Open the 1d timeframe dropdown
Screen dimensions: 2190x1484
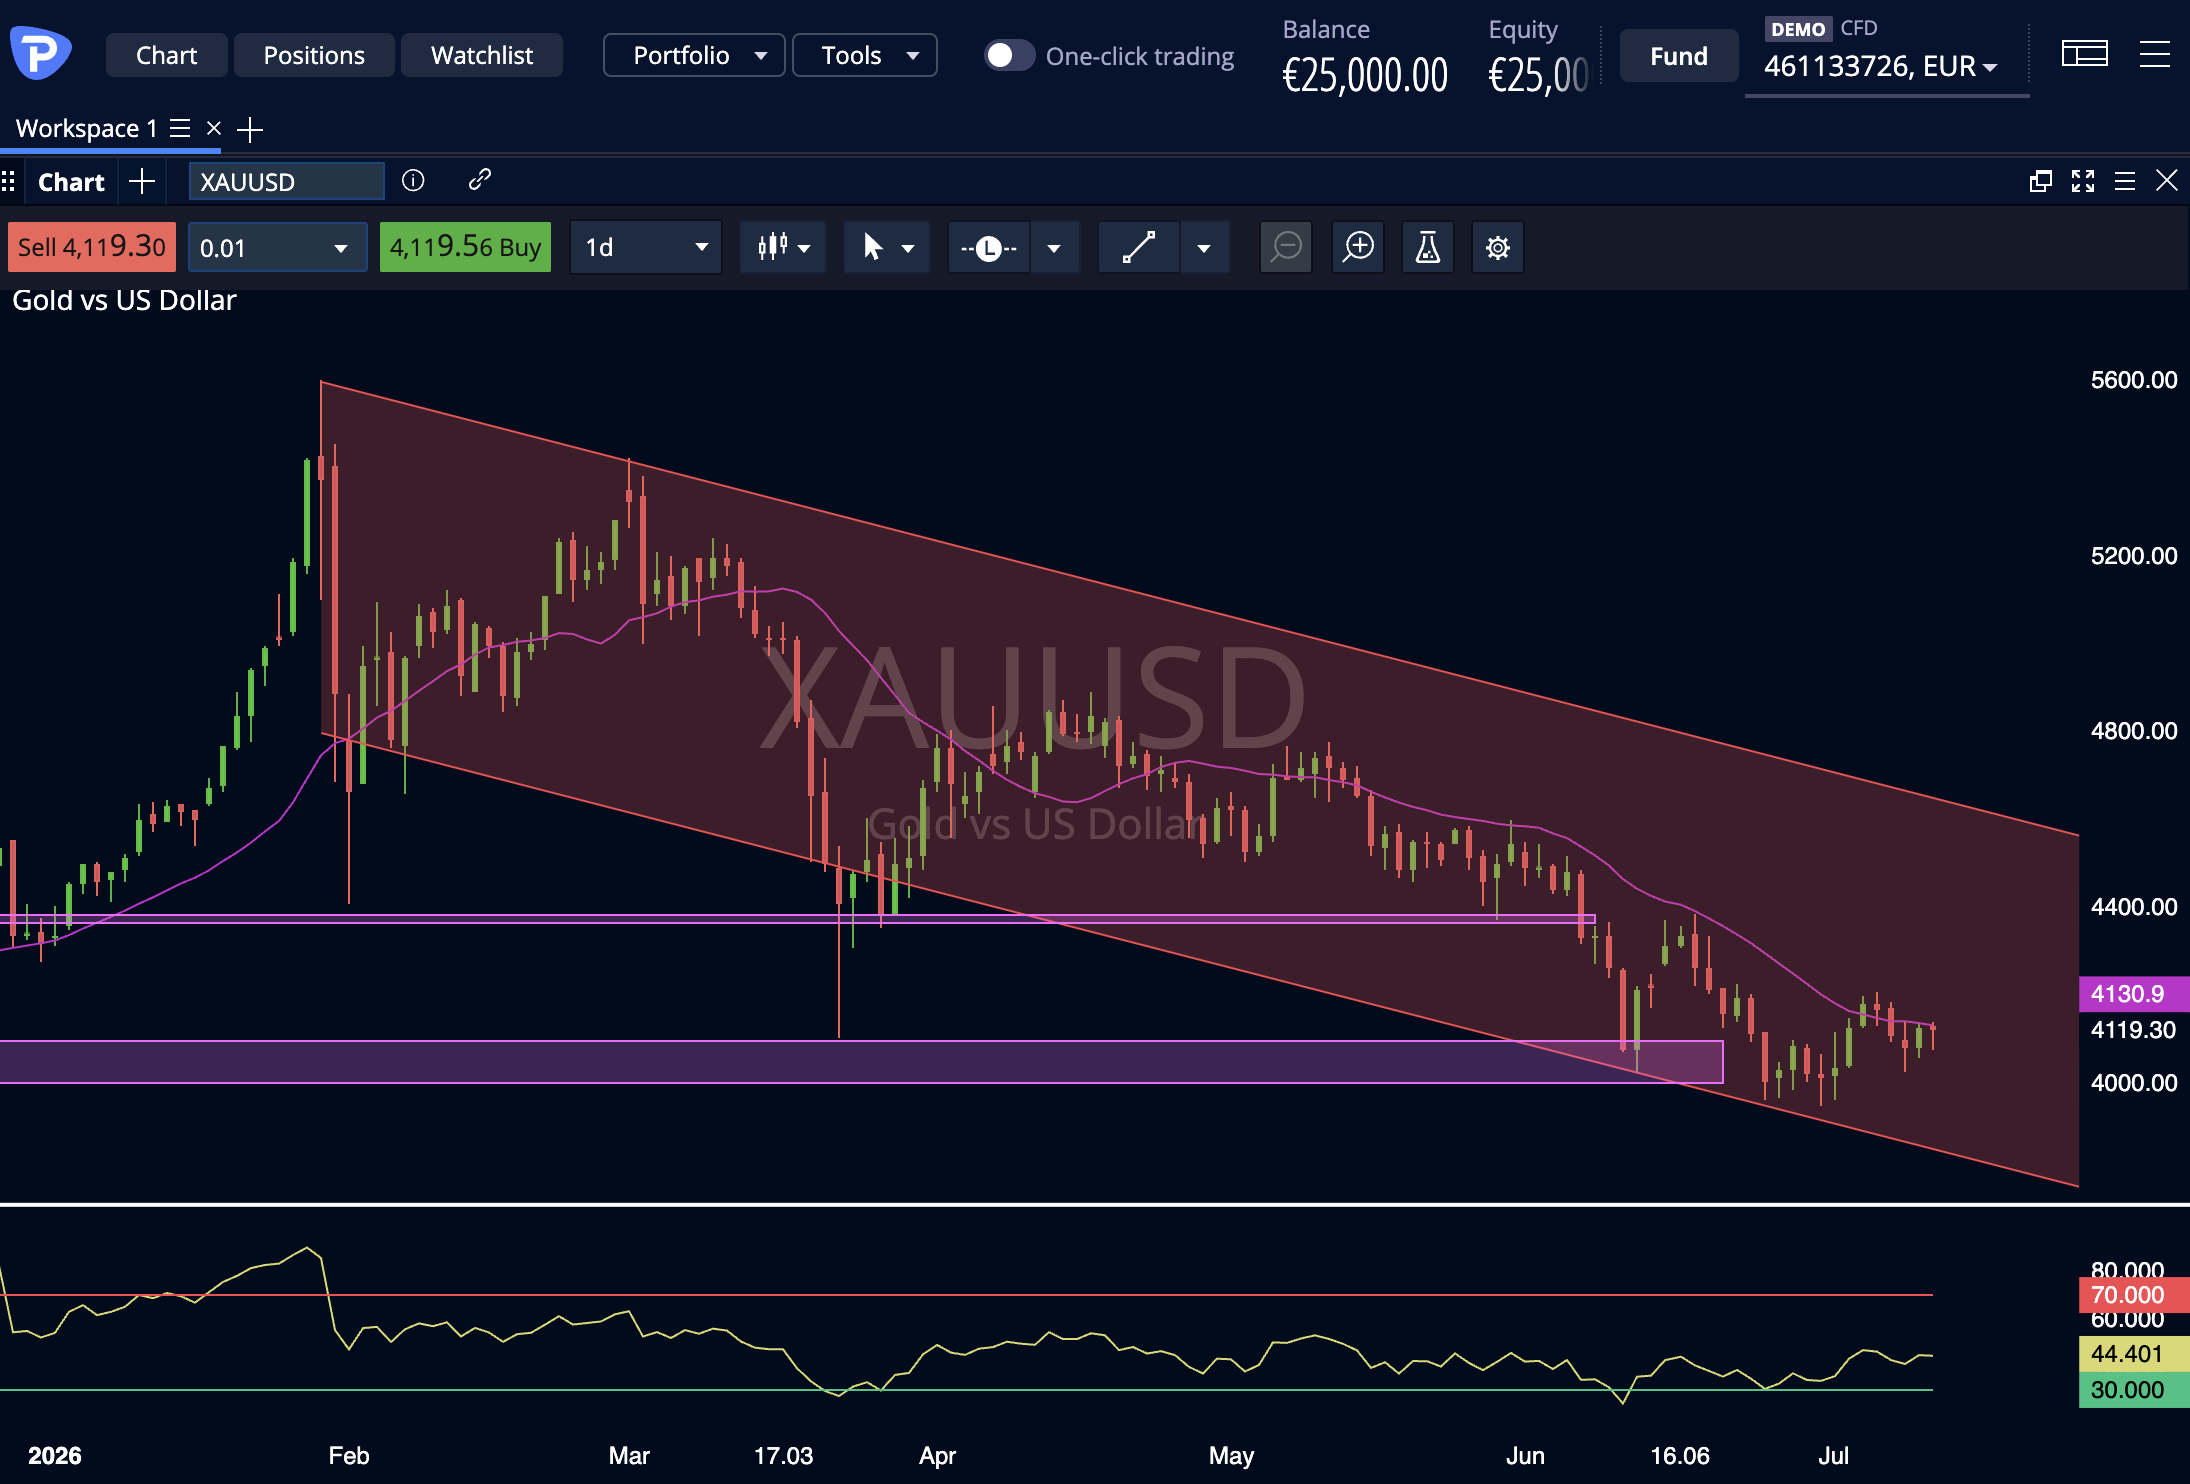[x=646, y=247]
